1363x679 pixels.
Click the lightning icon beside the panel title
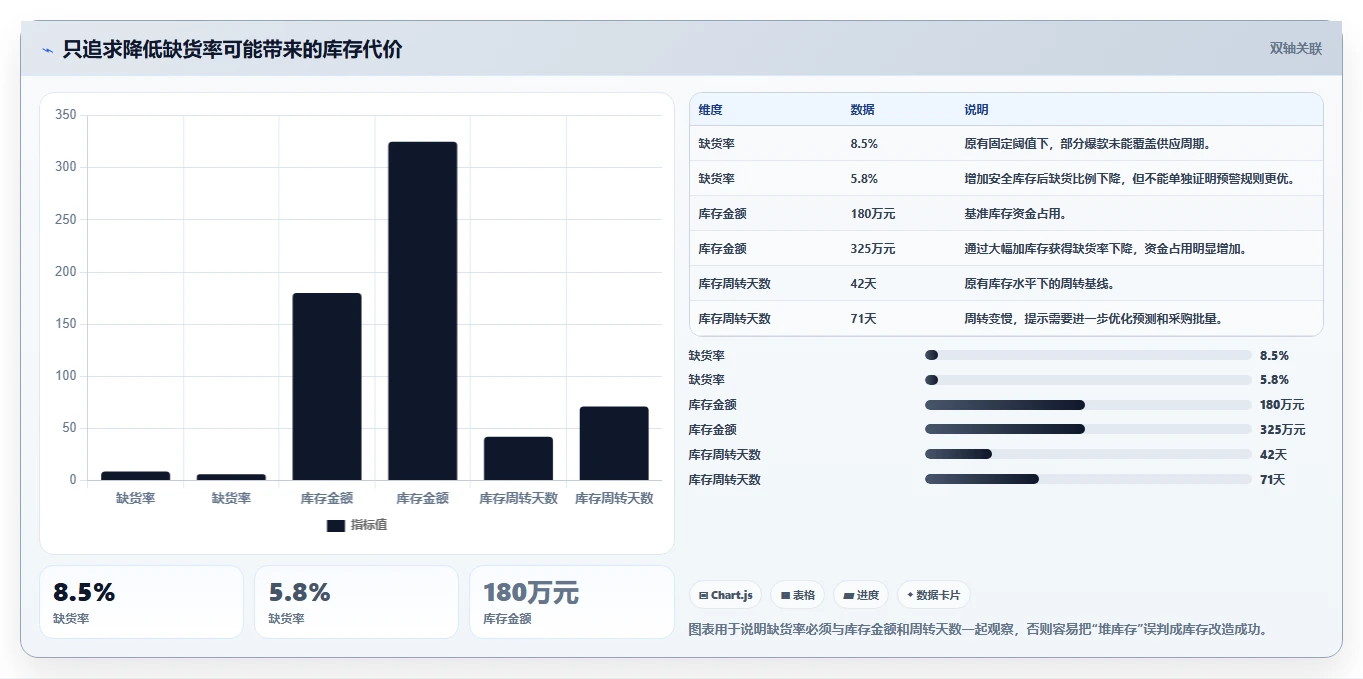[x=48, y=50]
